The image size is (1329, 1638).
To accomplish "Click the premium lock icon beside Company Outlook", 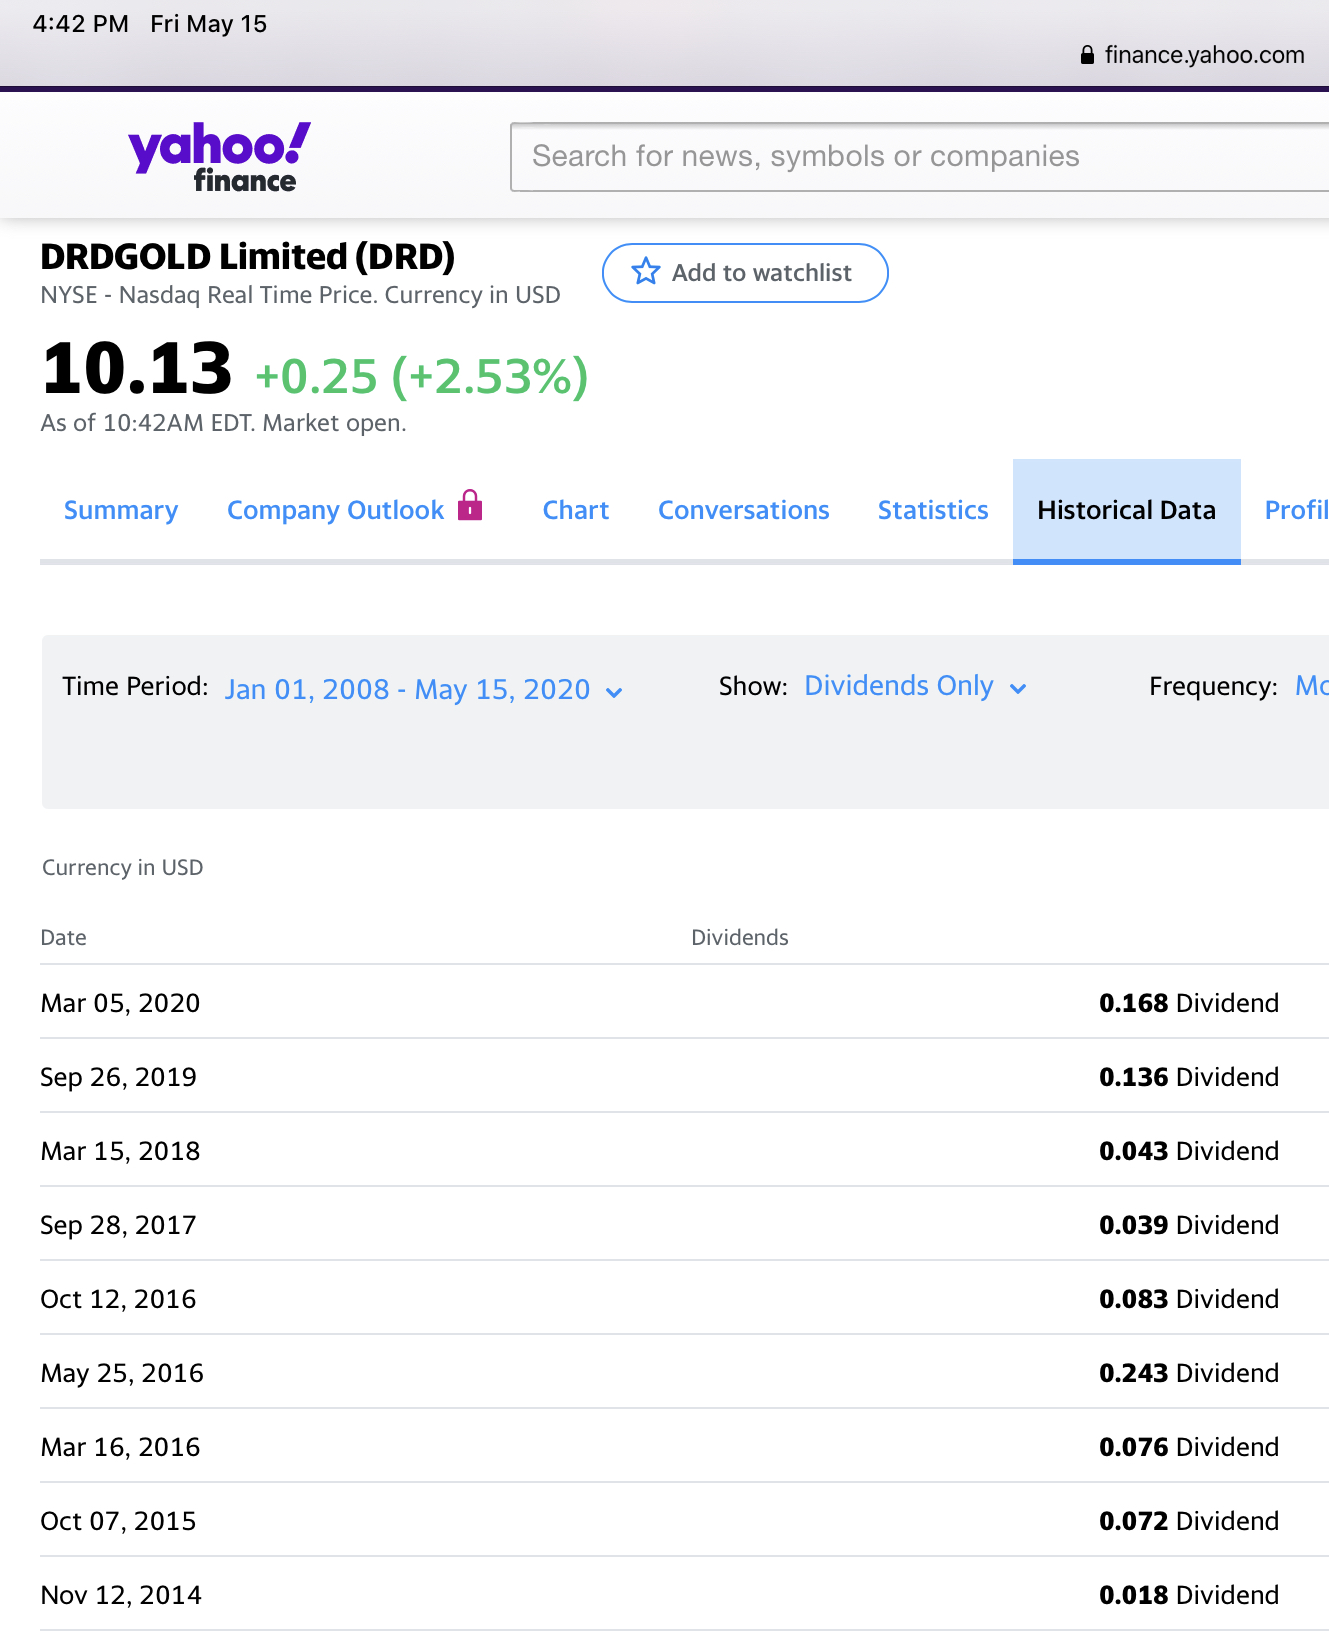I will (x=470, y=506).
